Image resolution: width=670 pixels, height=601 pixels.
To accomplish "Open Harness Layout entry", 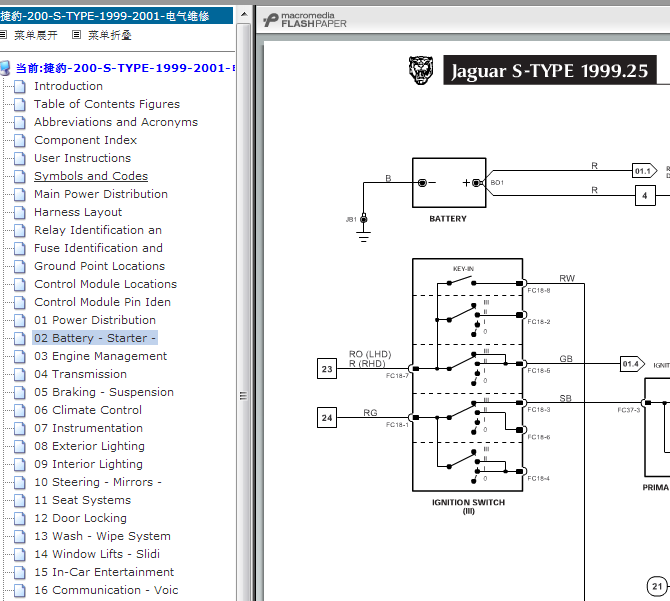I will [78, 212].
